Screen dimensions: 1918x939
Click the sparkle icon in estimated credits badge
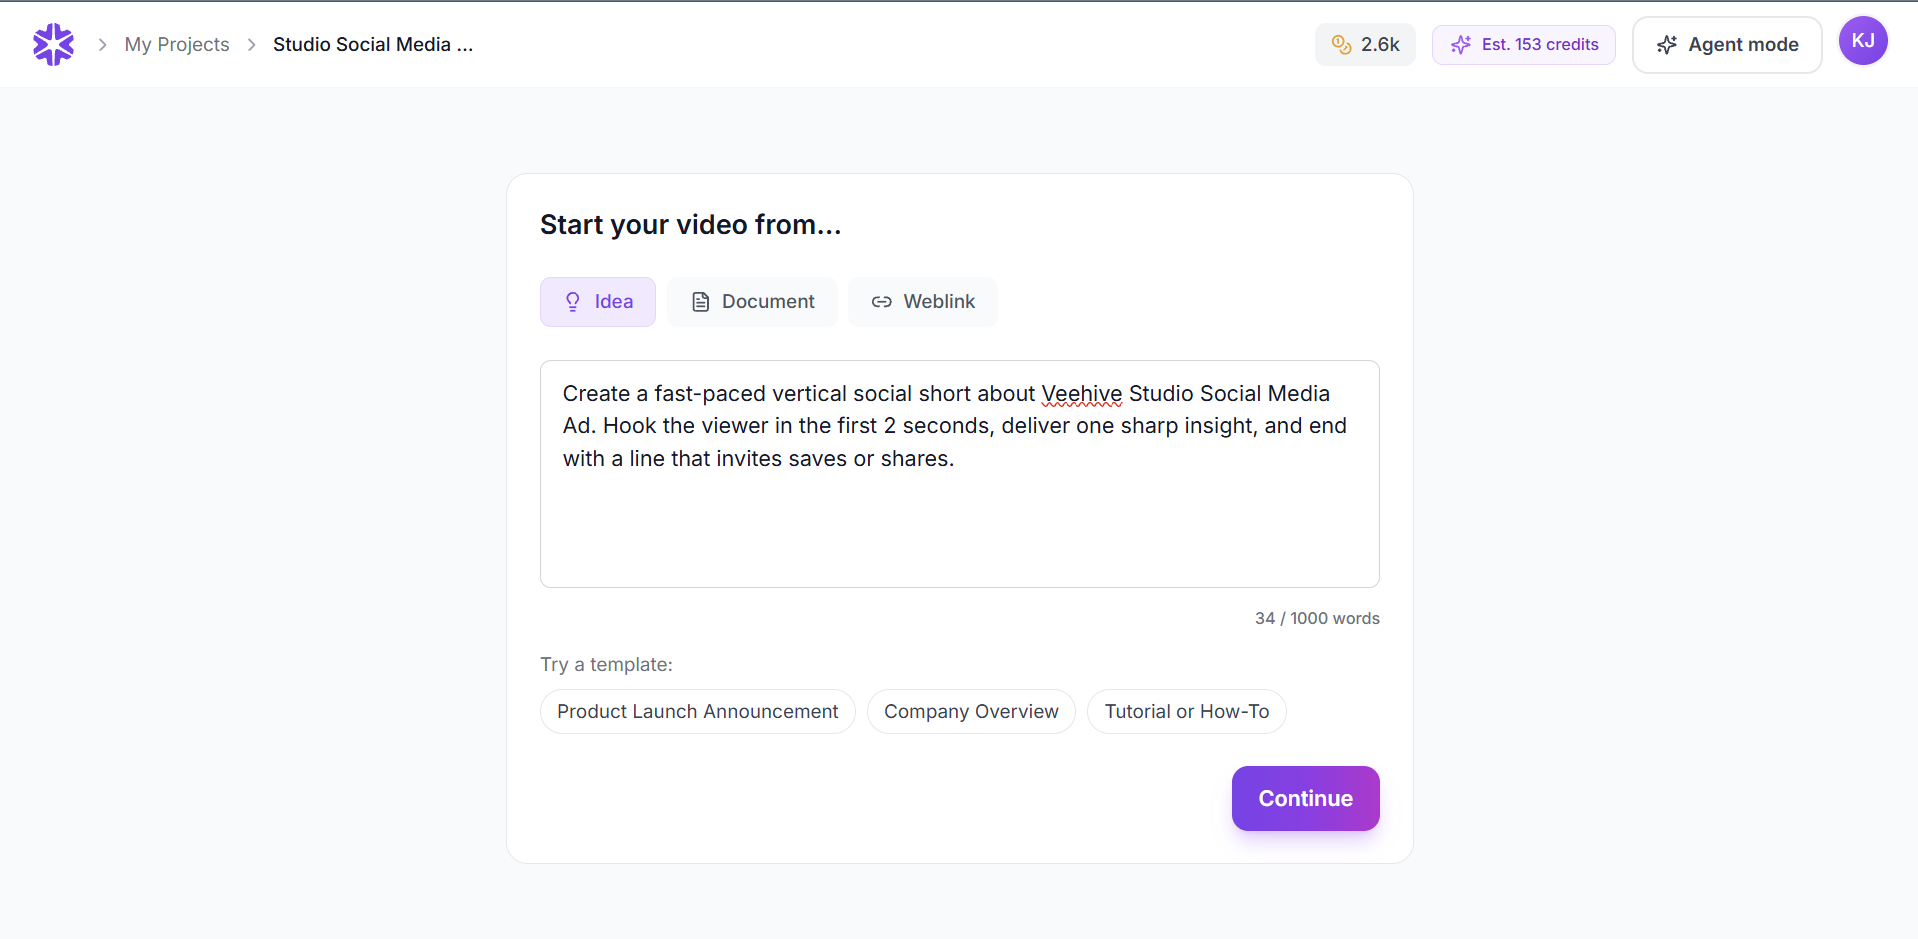tap(1461, 45)
